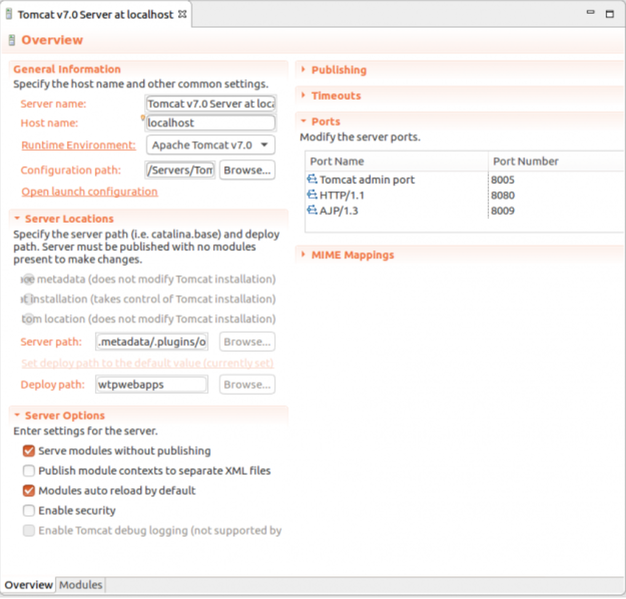Collapse the Server Options section

pyautogui.click(x=16, y=416)
